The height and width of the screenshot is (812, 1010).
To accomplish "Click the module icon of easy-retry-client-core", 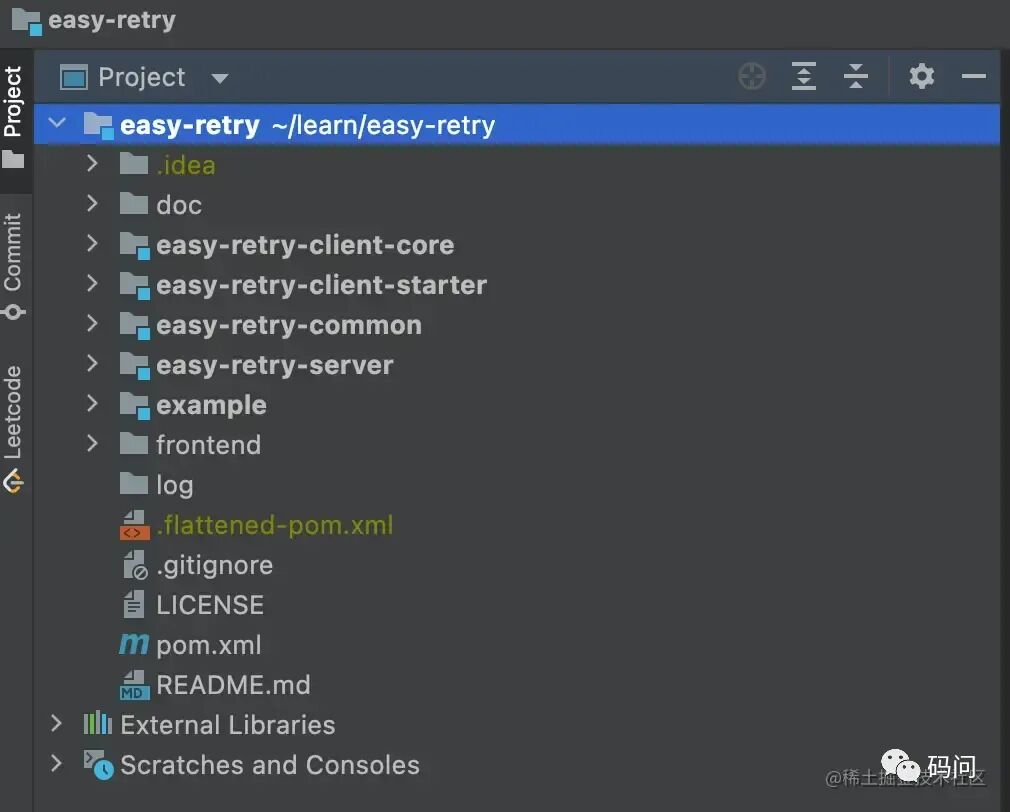I will (x=134, y=245).
